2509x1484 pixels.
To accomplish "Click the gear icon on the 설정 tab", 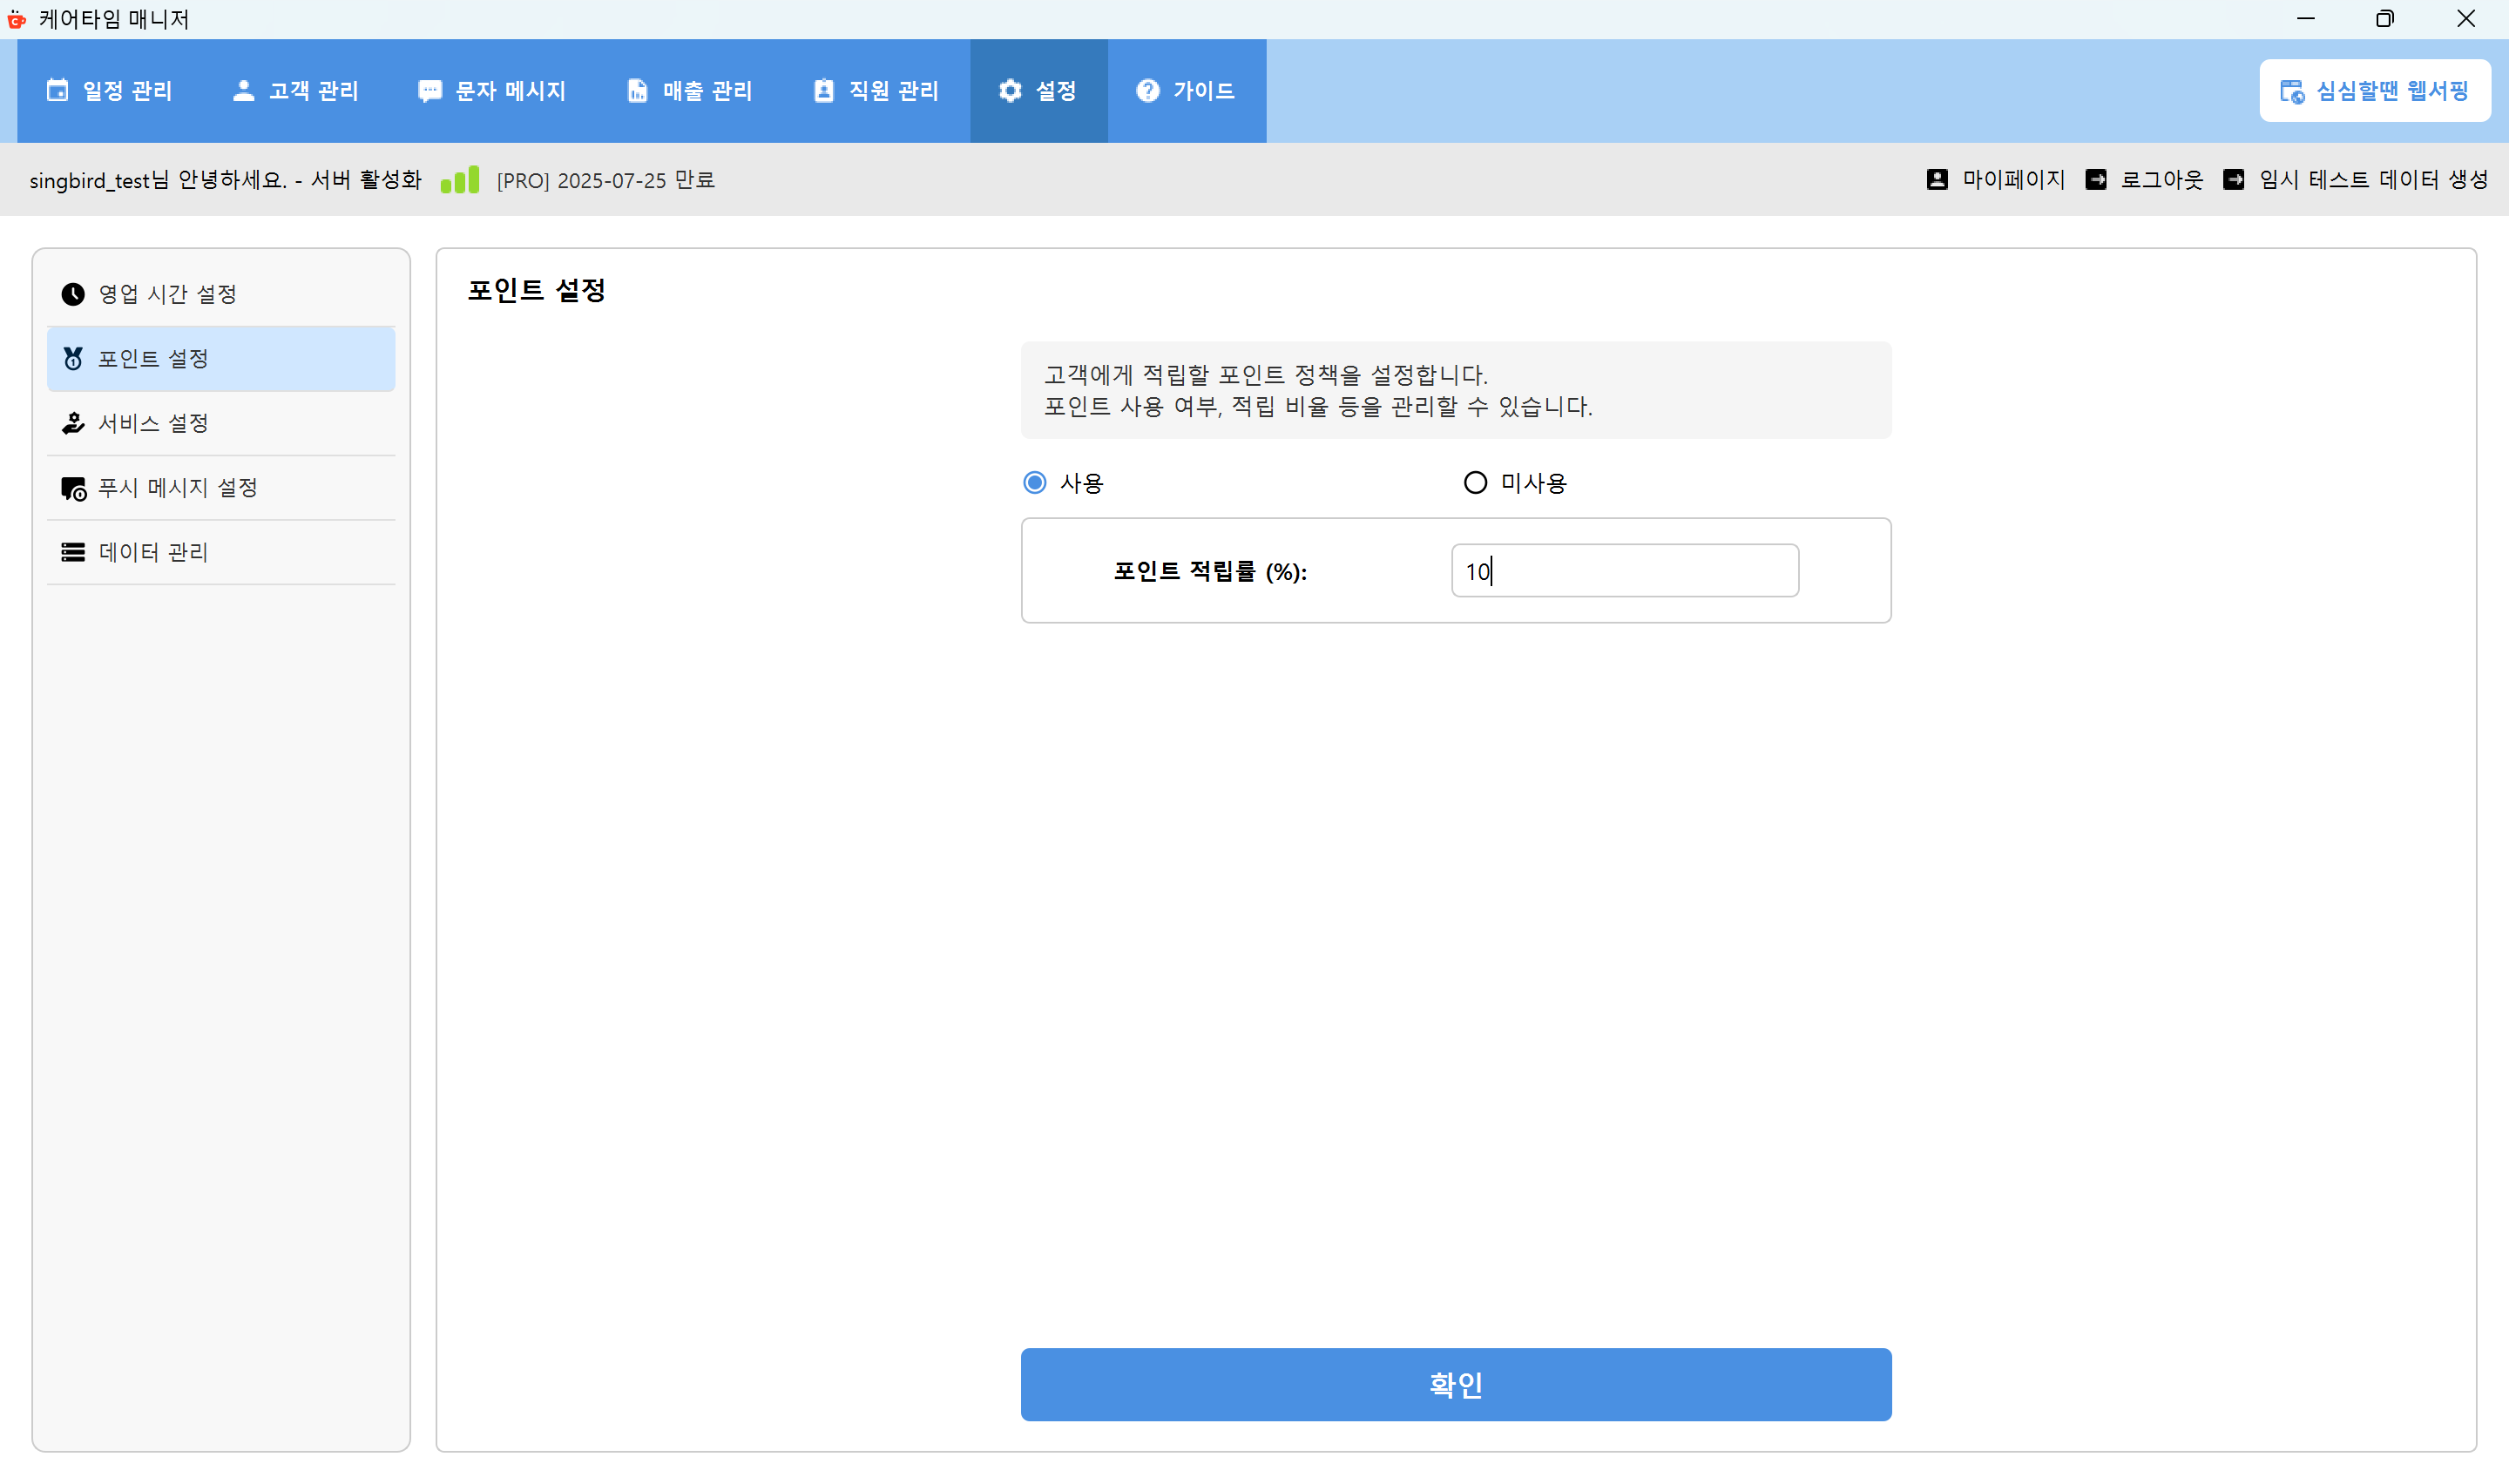I will tap(1009, 90).
